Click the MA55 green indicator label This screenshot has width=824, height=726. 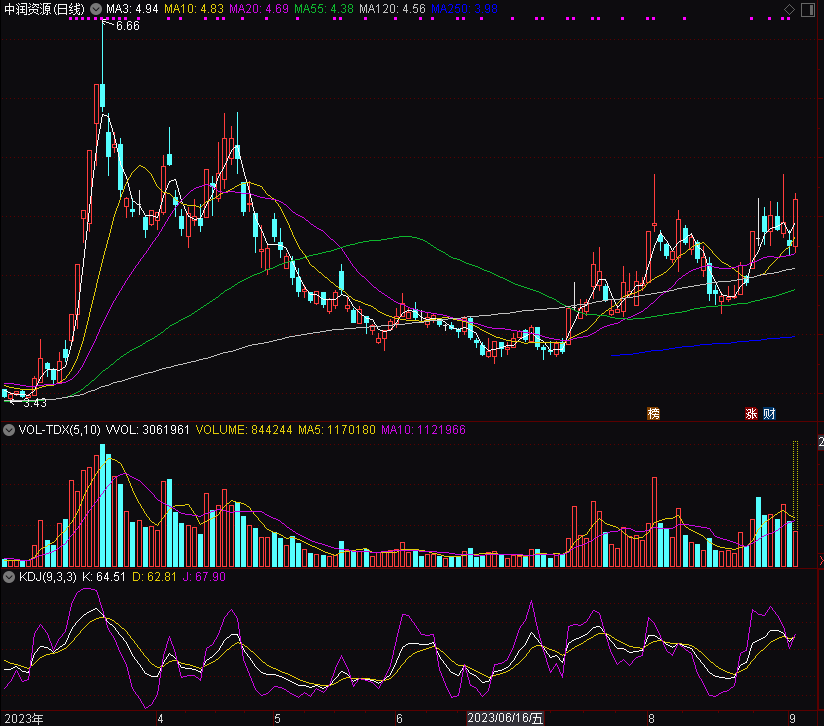pyautogui.click(x=324, y=9)
